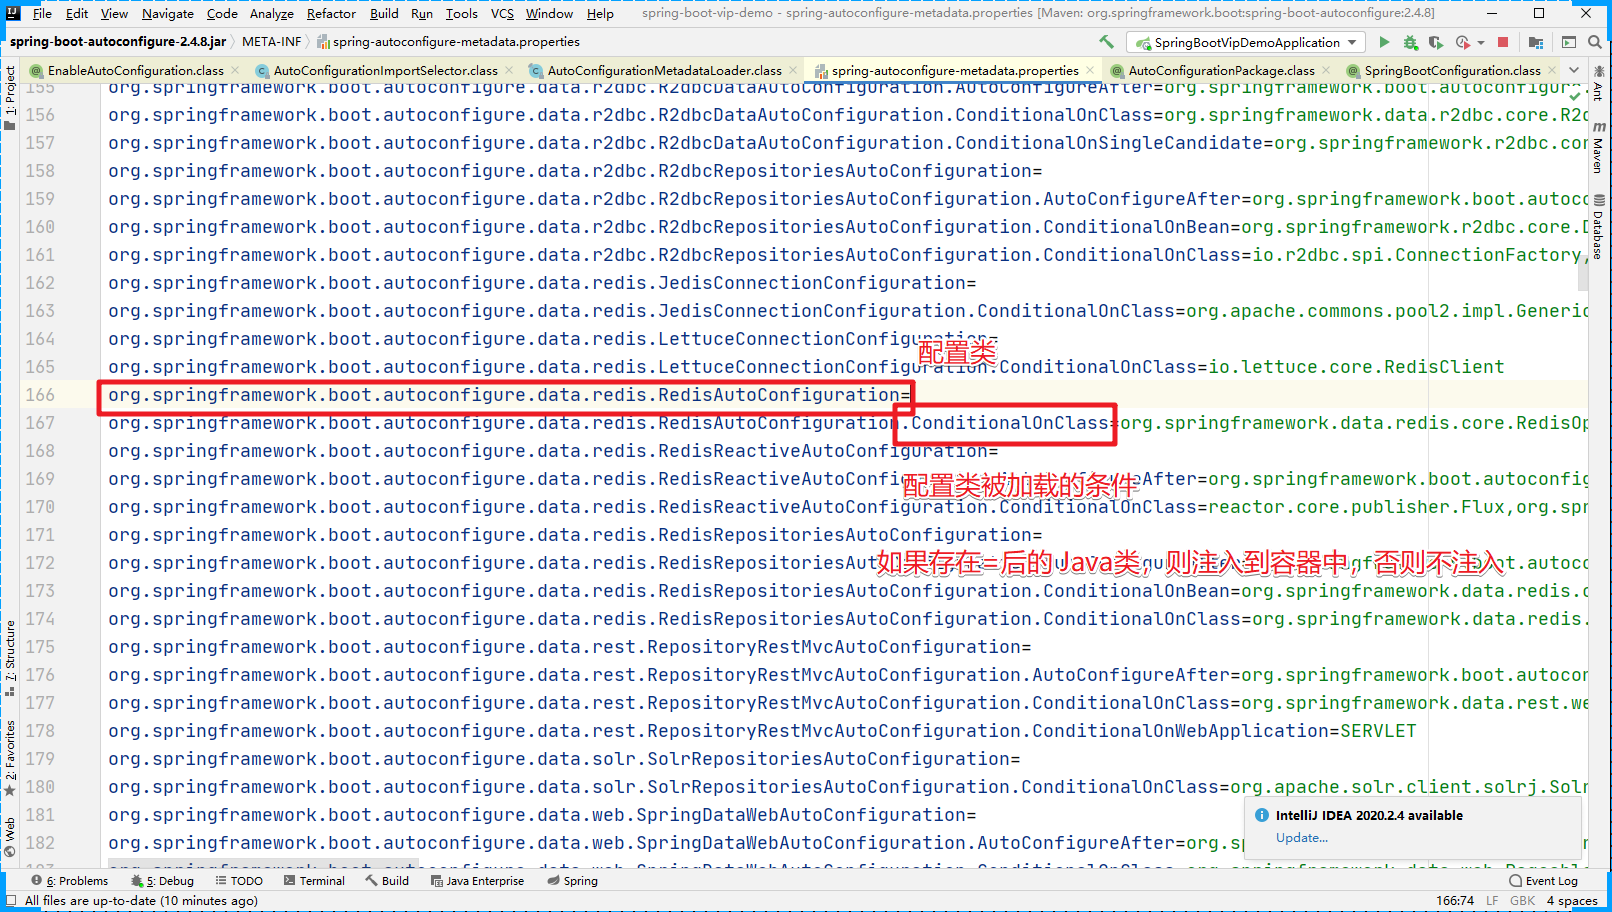The height and width of the screenshot is (912, 1612).
Task: Click line 162 JedisConnectionConfiguration entry
Action: [542, 283]
